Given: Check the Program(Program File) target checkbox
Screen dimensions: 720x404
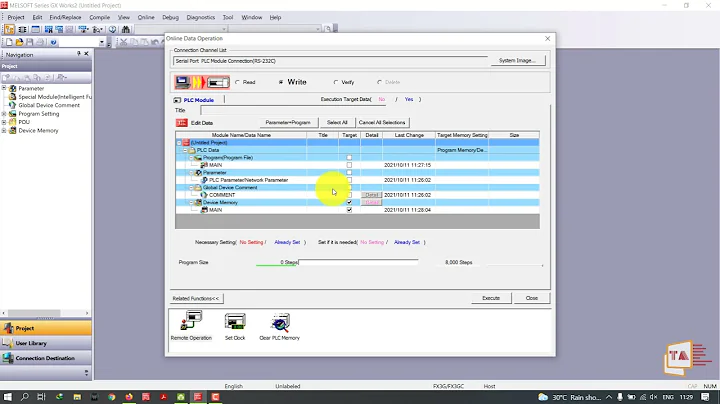Looking at the screenshot, I should pyautogui.click(x=349, y=157).
